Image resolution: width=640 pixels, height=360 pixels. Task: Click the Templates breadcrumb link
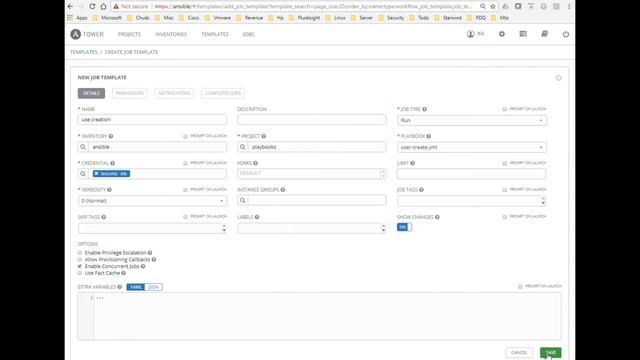[84, 52]
